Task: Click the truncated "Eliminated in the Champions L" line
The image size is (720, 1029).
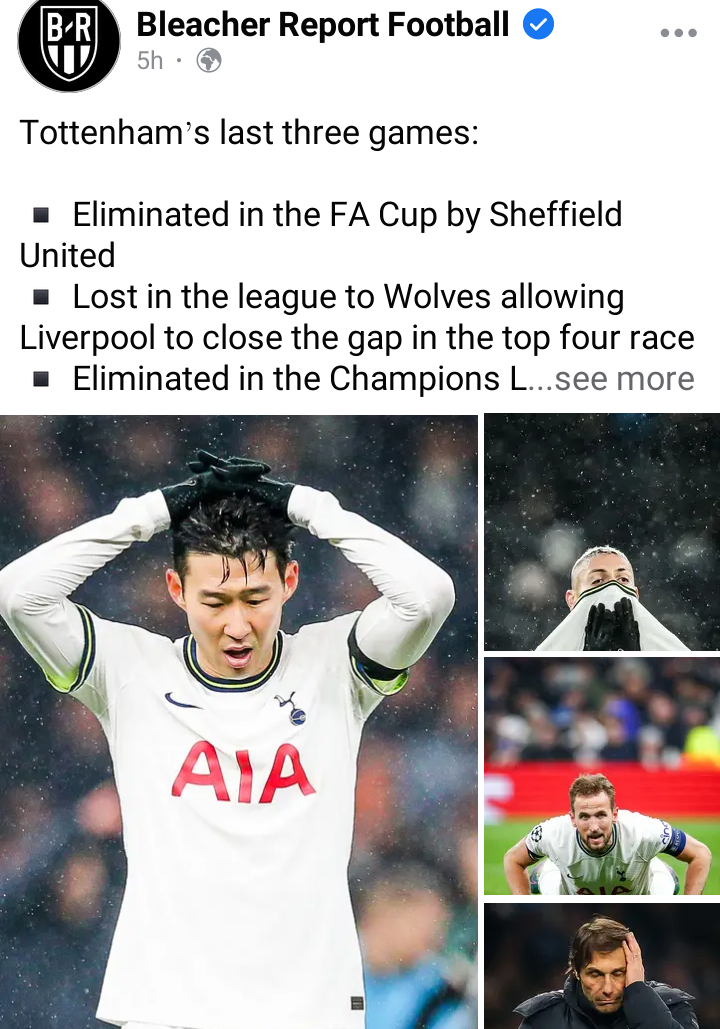Action: tap(299, 379)
